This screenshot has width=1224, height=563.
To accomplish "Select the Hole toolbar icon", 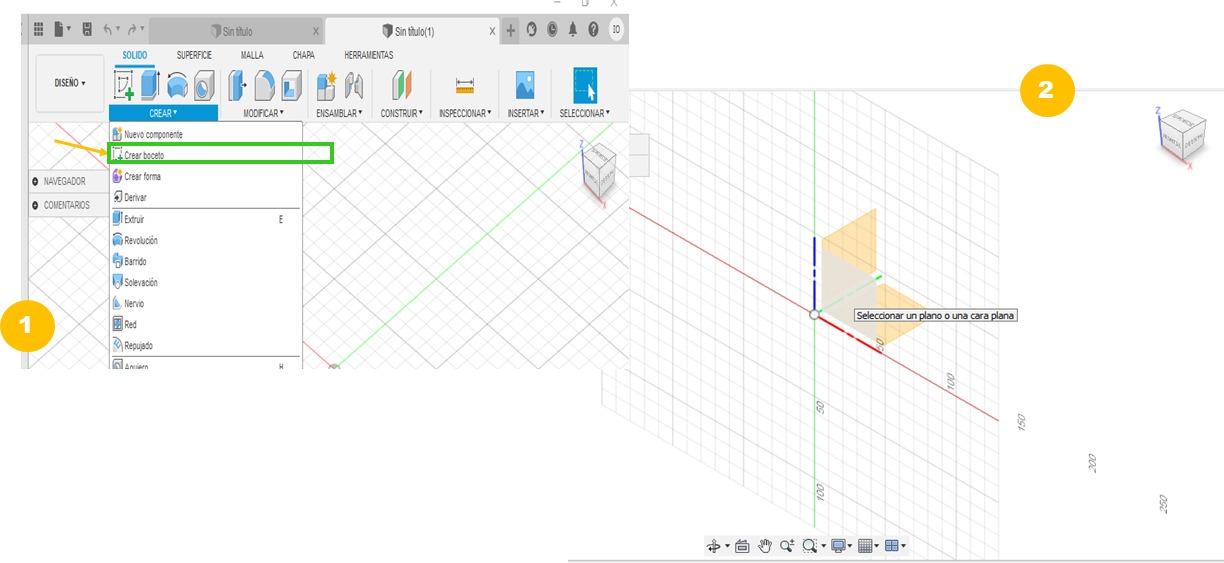I will point(203,86).
